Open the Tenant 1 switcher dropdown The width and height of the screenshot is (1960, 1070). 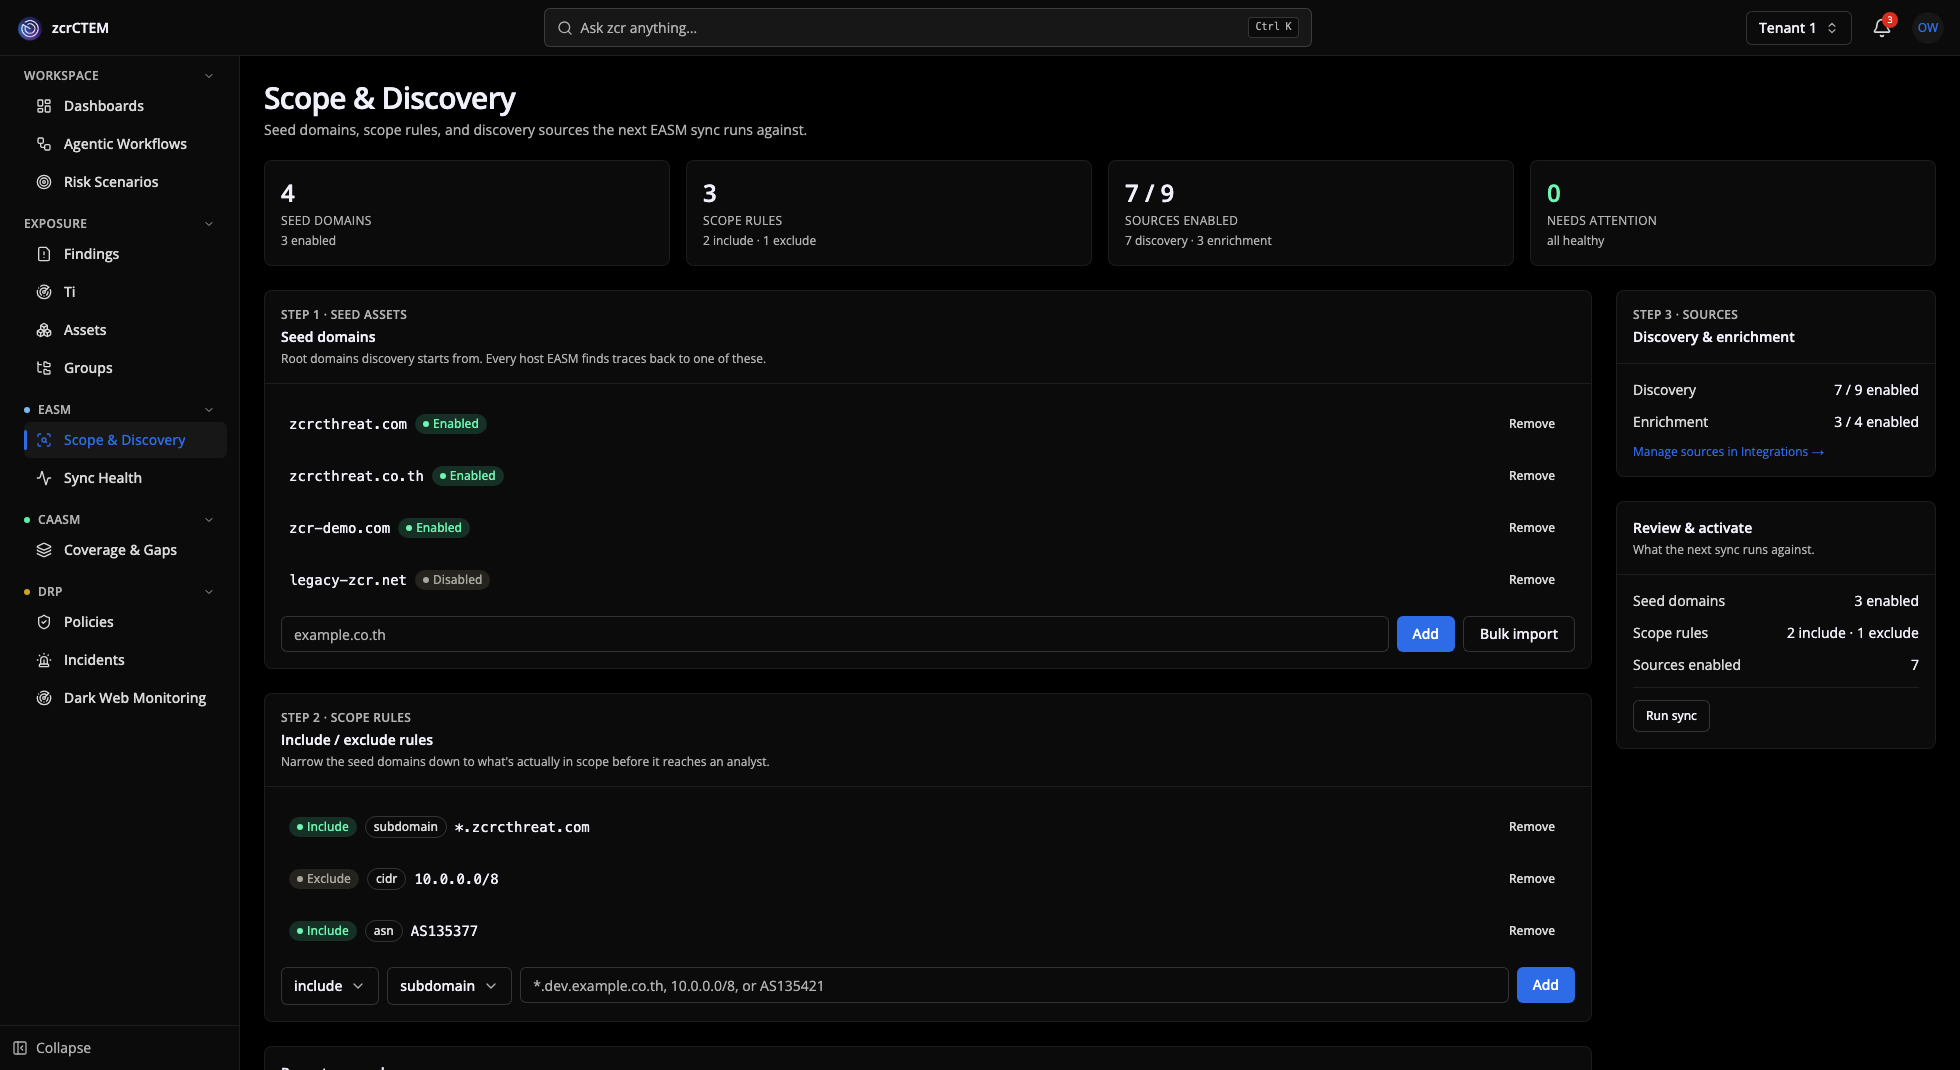[x=1798, y=28]
